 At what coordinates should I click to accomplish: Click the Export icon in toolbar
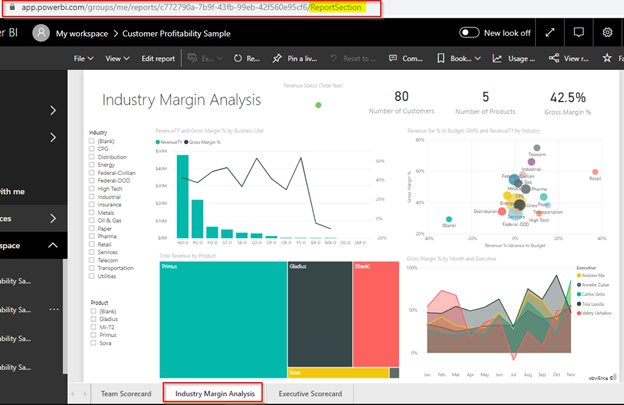coord(192,58)
